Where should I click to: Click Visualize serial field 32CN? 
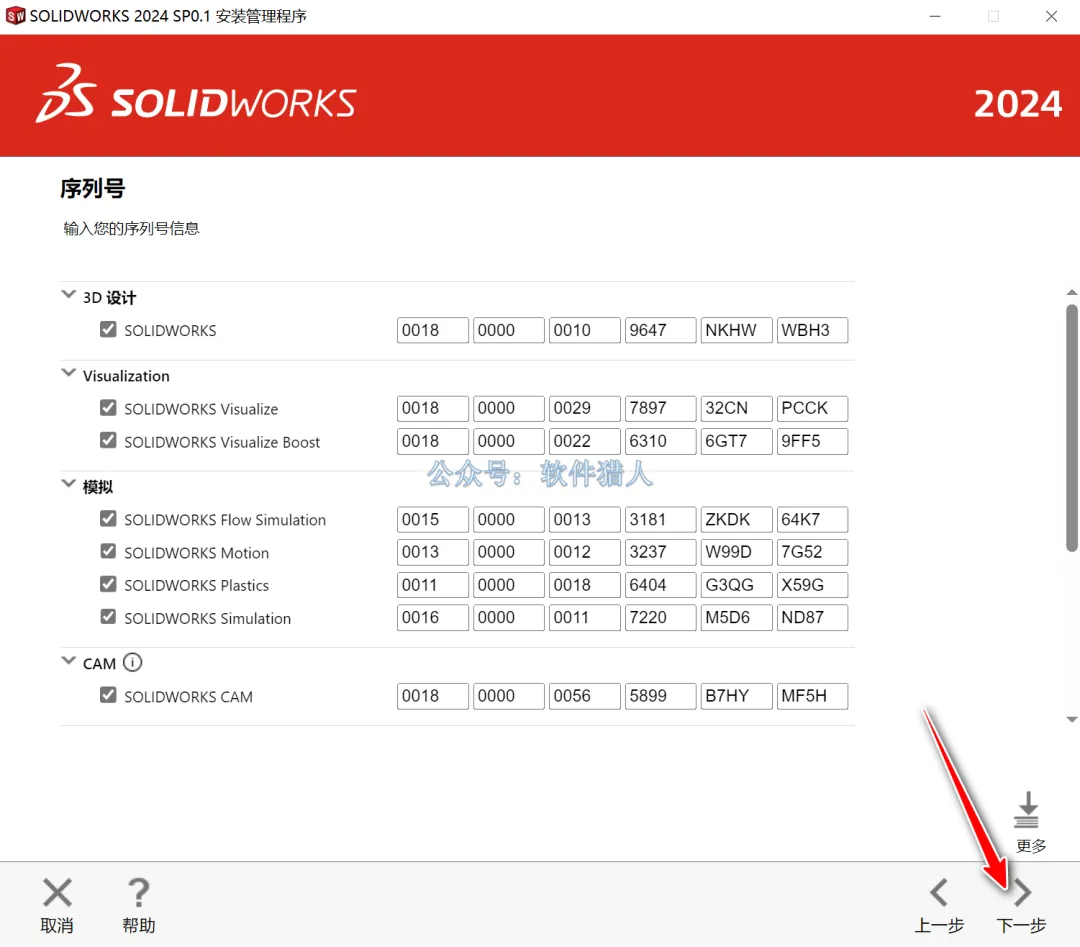[x=736, y=408]
